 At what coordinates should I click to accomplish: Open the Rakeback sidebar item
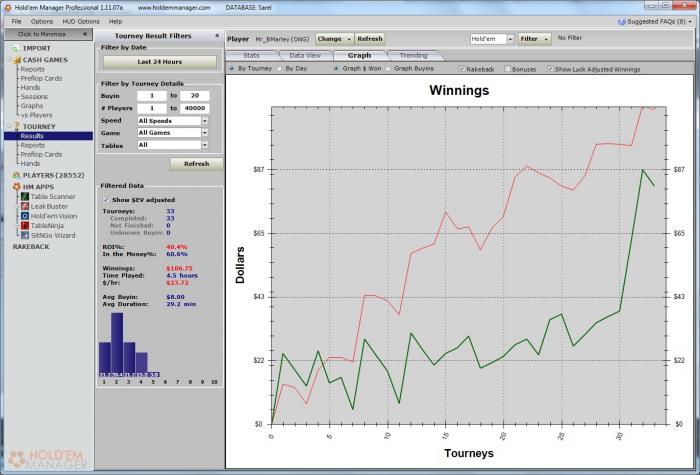pos(31,246)
